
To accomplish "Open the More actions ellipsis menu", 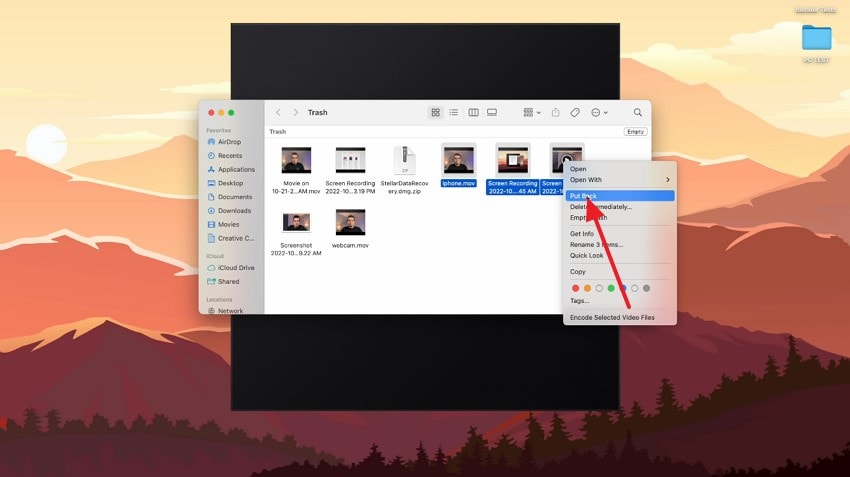I will coord(599,112).
